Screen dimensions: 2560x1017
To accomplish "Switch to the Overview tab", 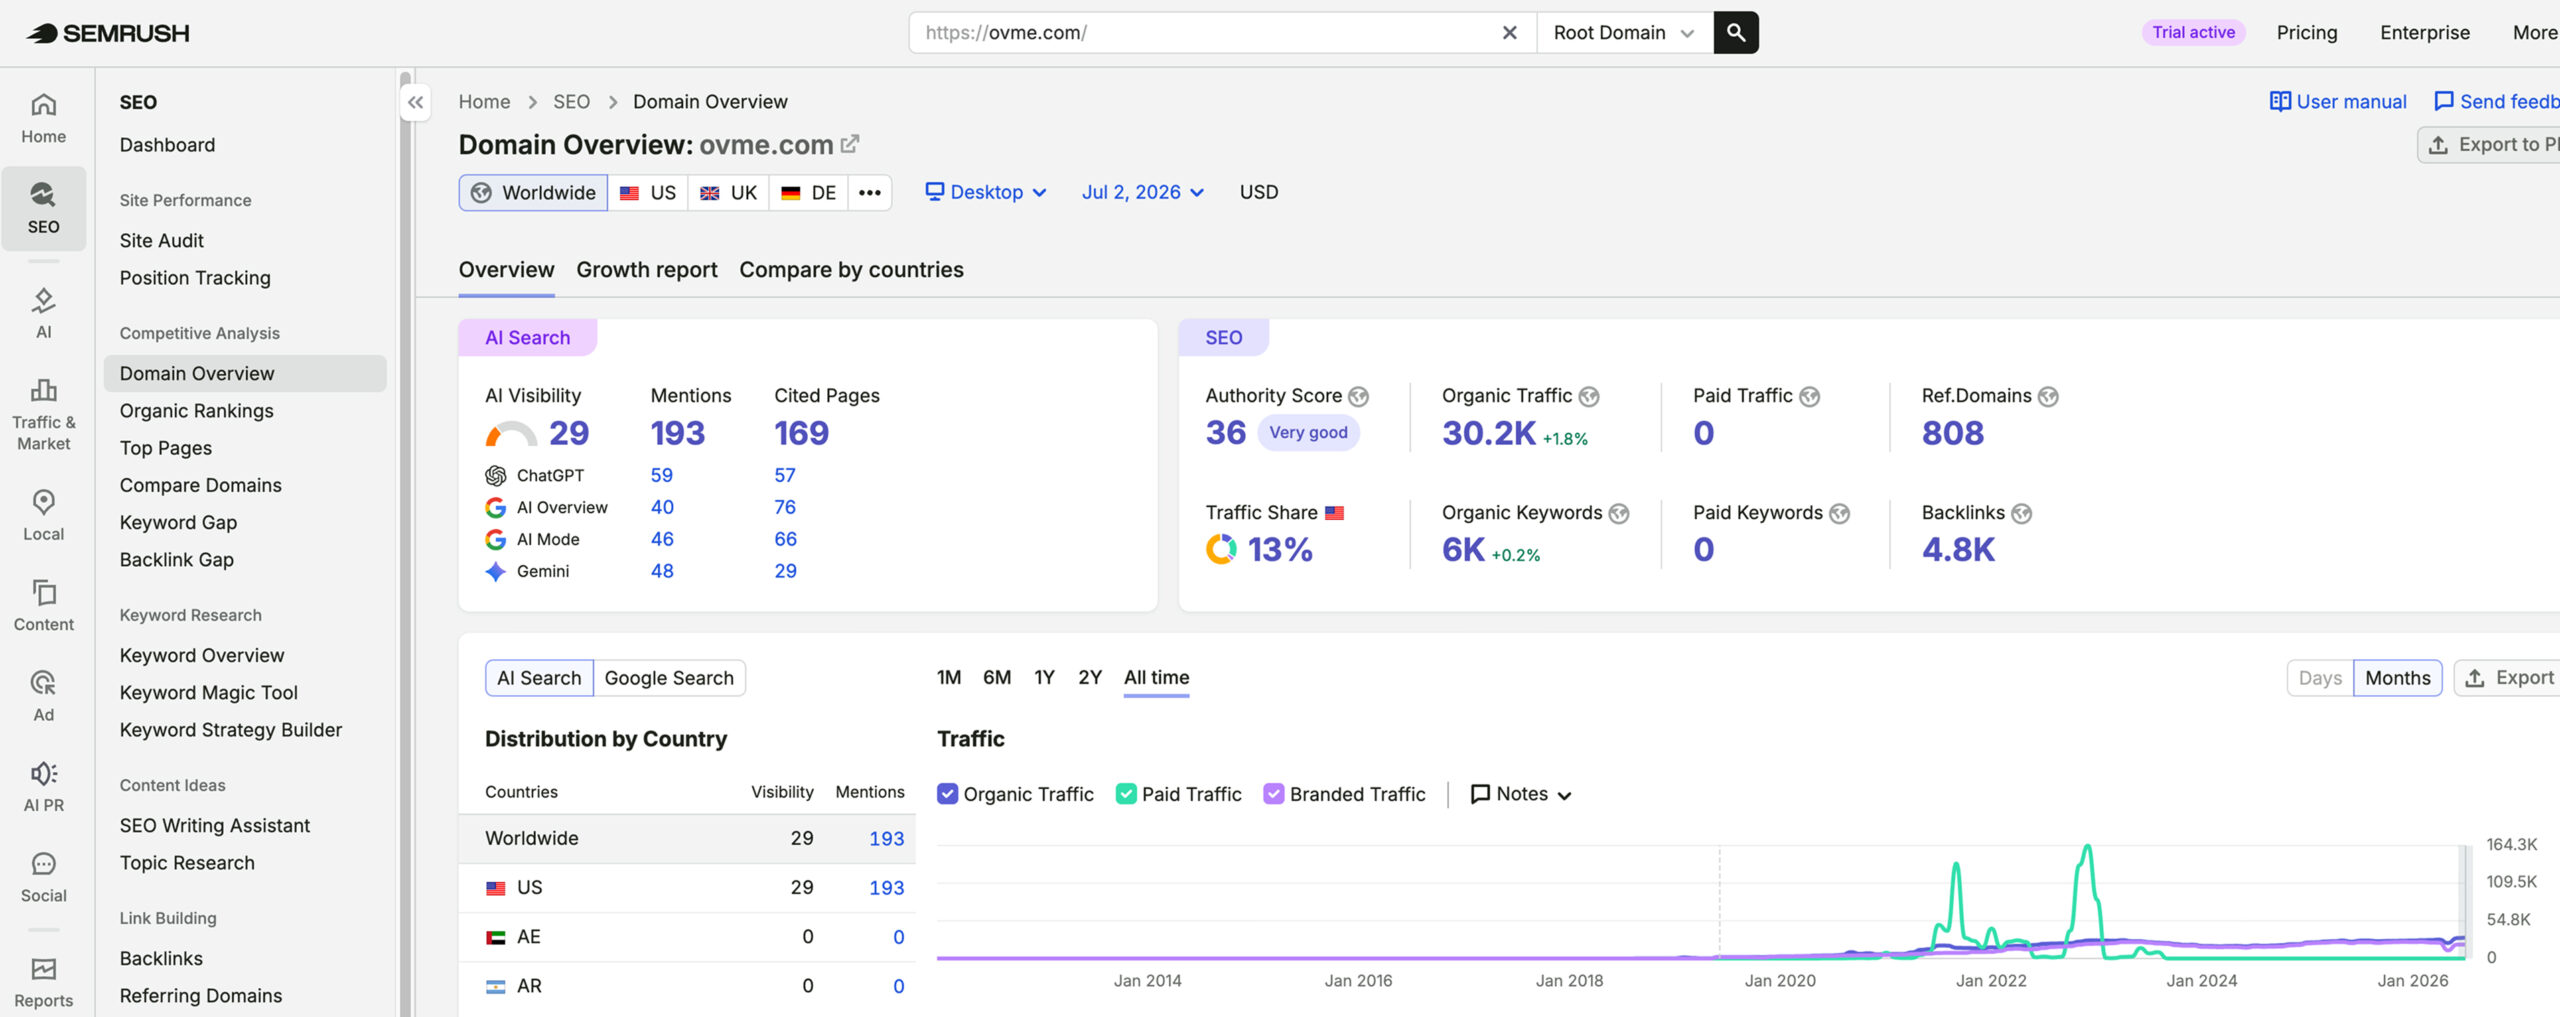I will pos(506,270).
